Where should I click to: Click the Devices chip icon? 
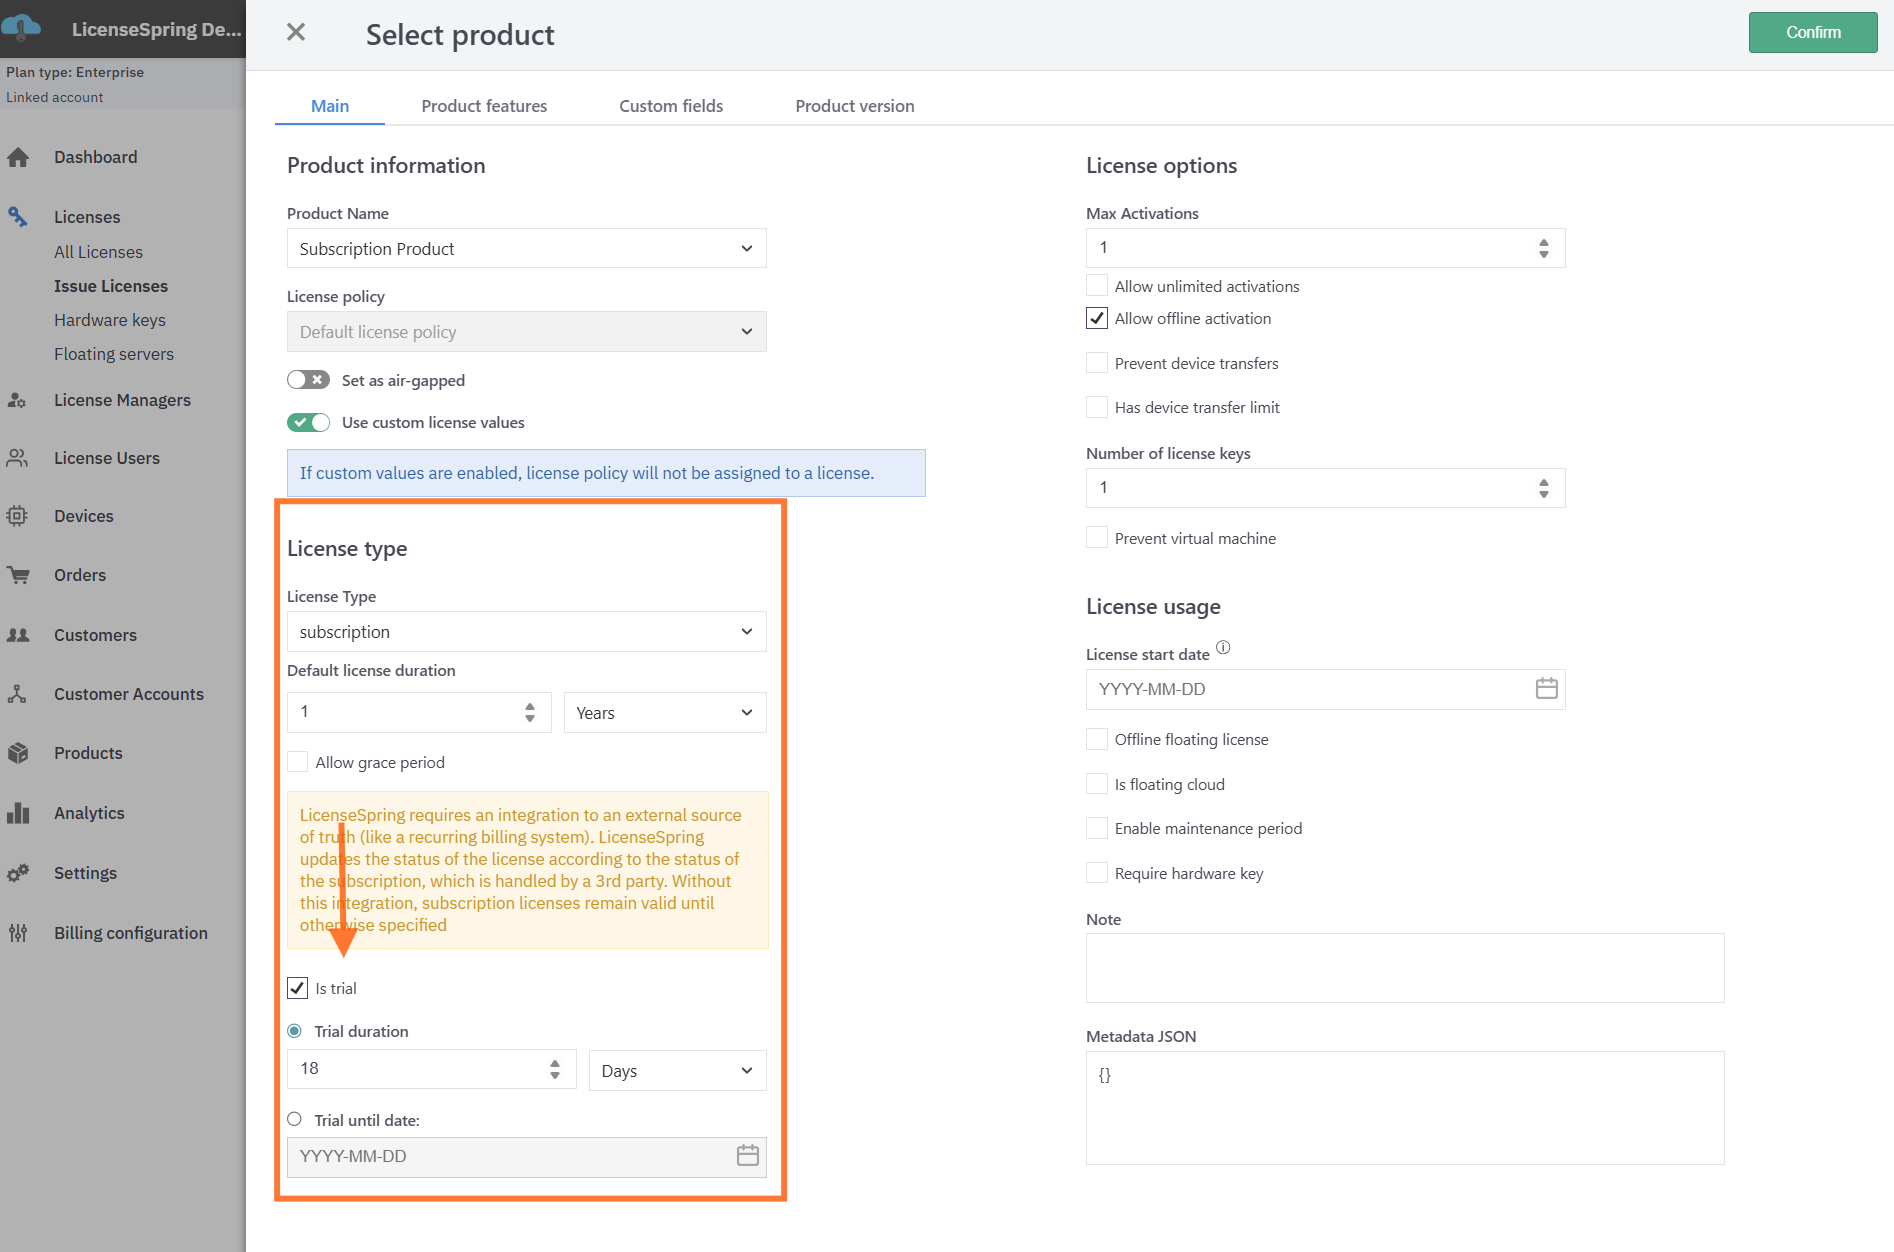click(x=18, y=516)
